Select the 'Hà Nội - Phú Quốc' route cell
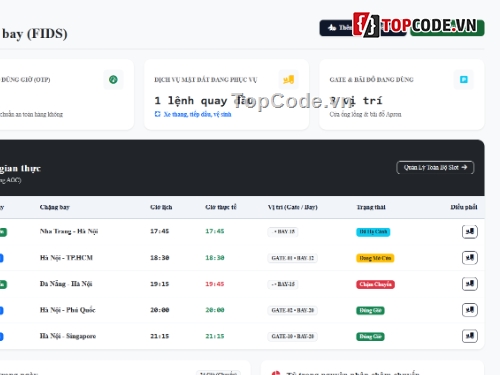Viewport: 500px width, 375px height. (68, 310)
